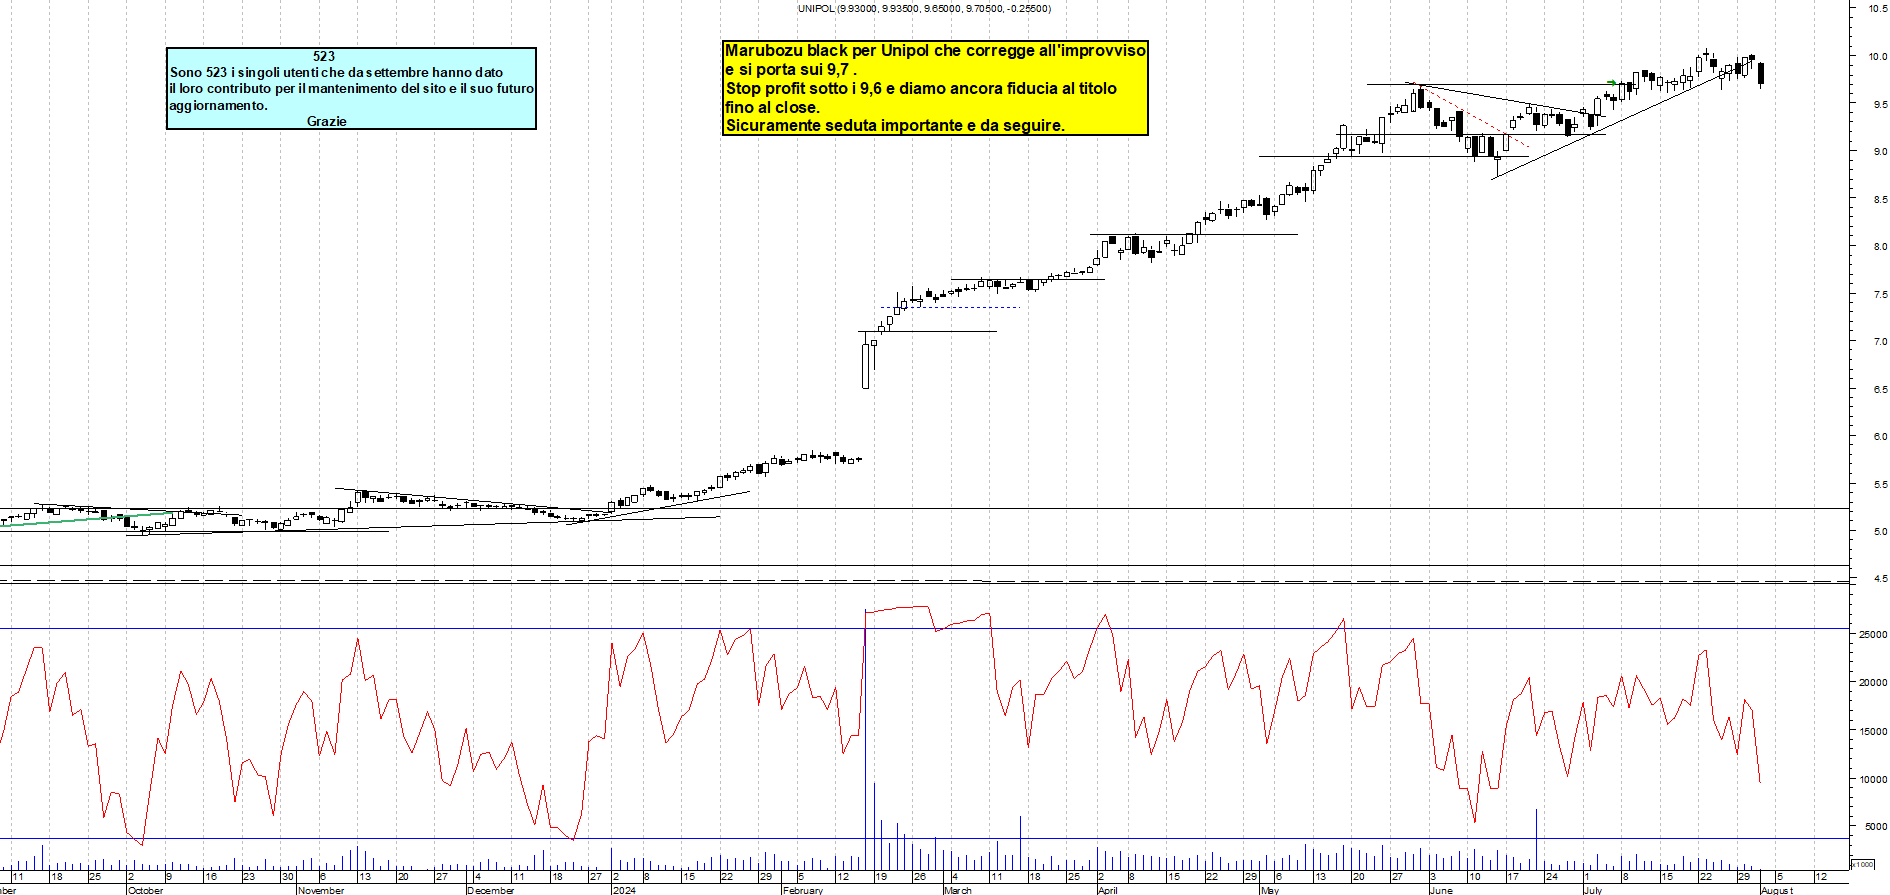Screen dimensions: 1890x895
Task: Click the 15000 volume axis label
Action: pyautogui.click(x=1873, y=731)
